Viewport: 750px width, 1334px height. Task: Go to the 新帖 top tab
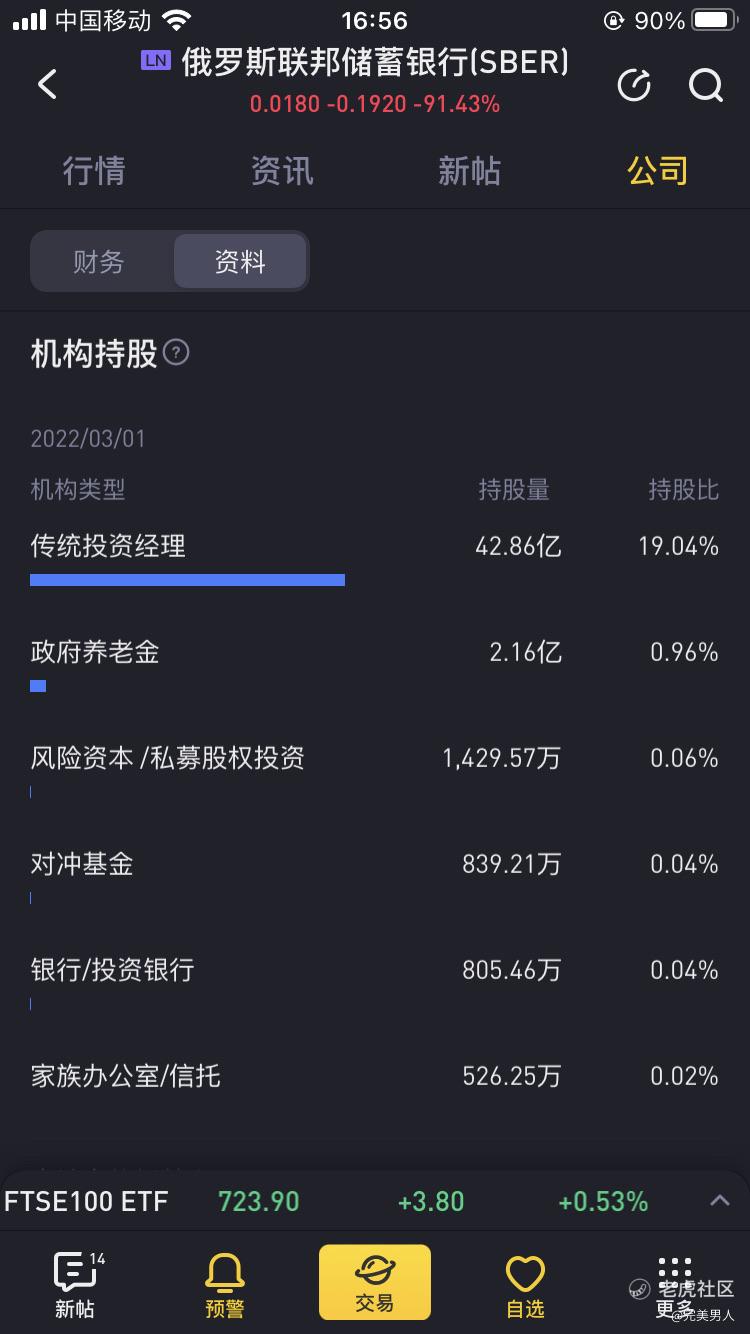pyautogui.click(x=469, y=171)
